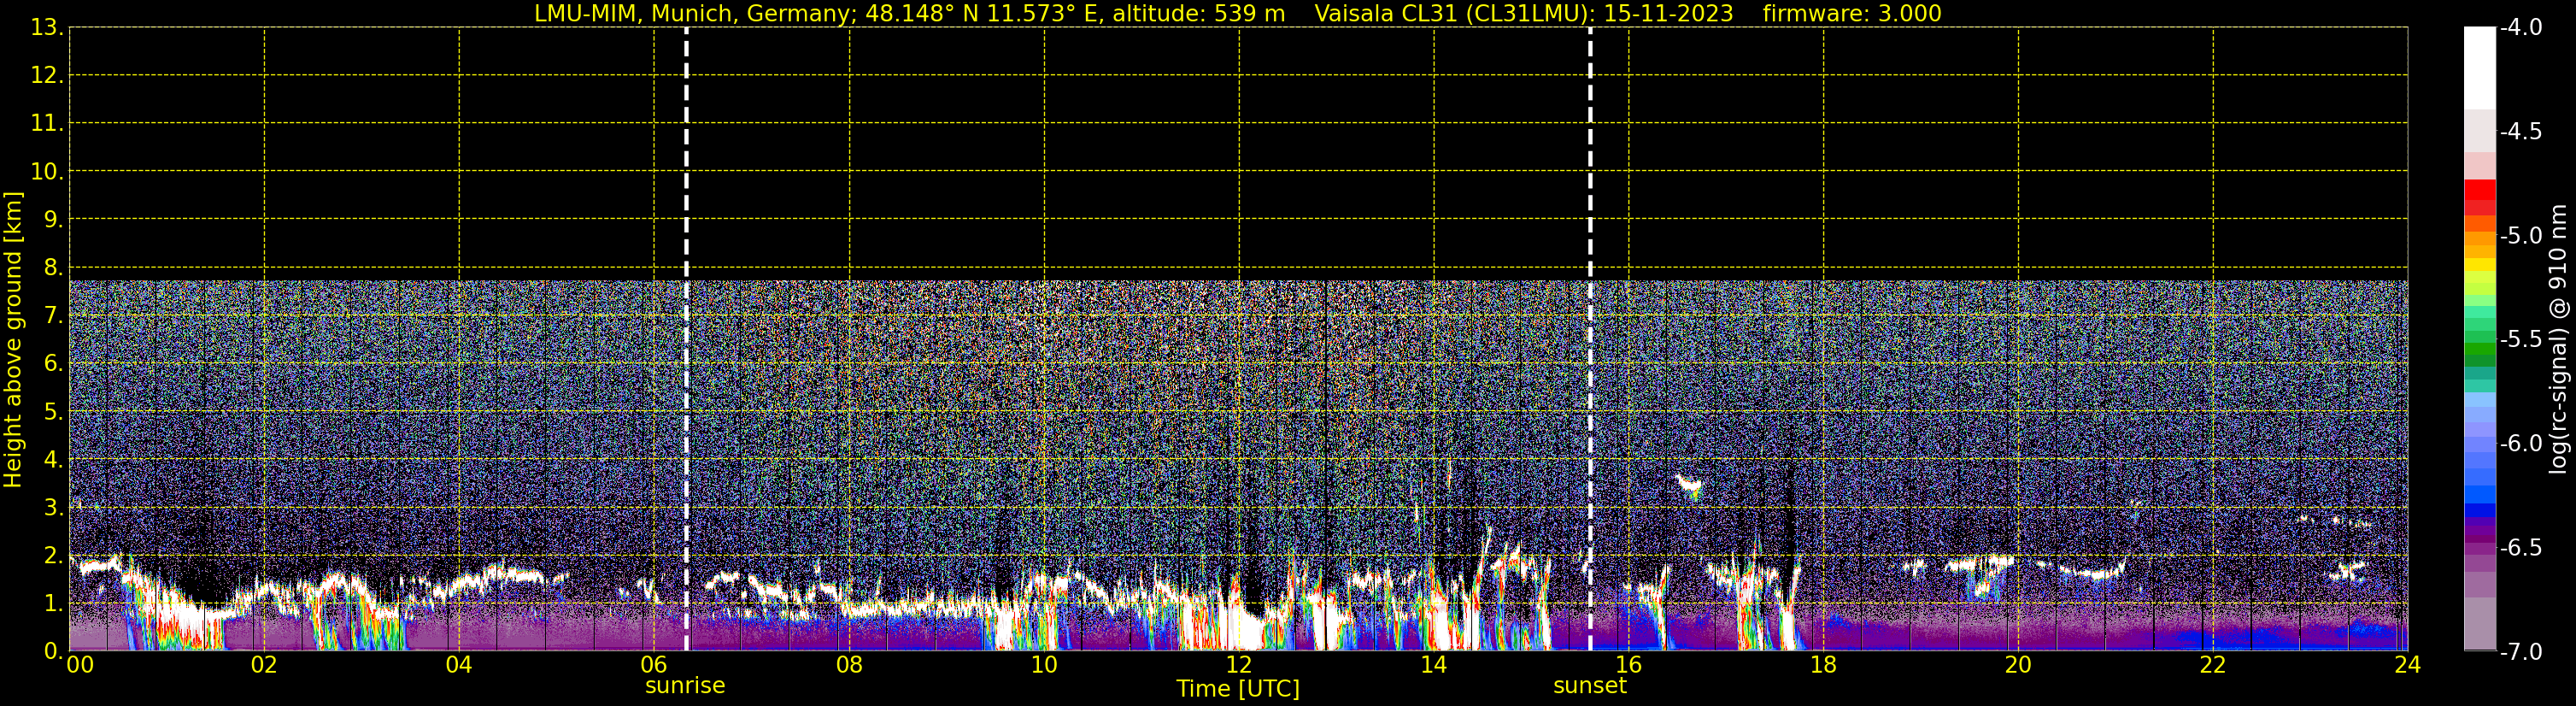The width and height of the screenshot is (2576, 706).
Task: Click the colorbar label -5.0
Action: [x=2521, y=236]
